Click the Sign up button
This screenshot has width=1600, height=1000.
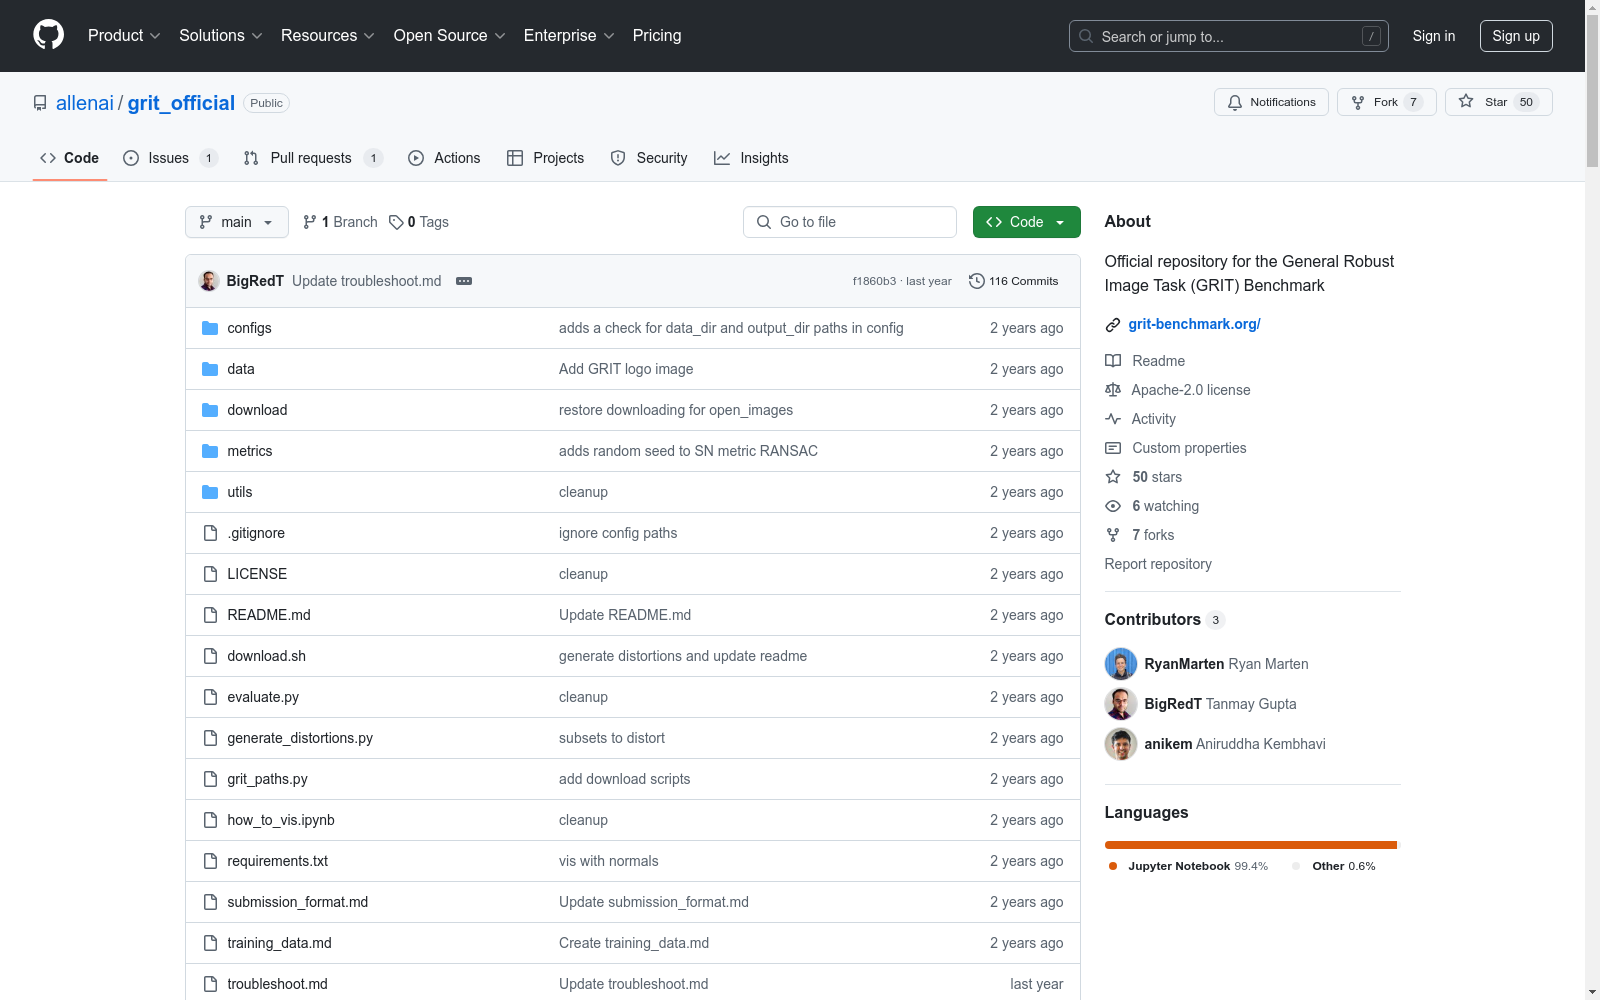[1516, 36]
